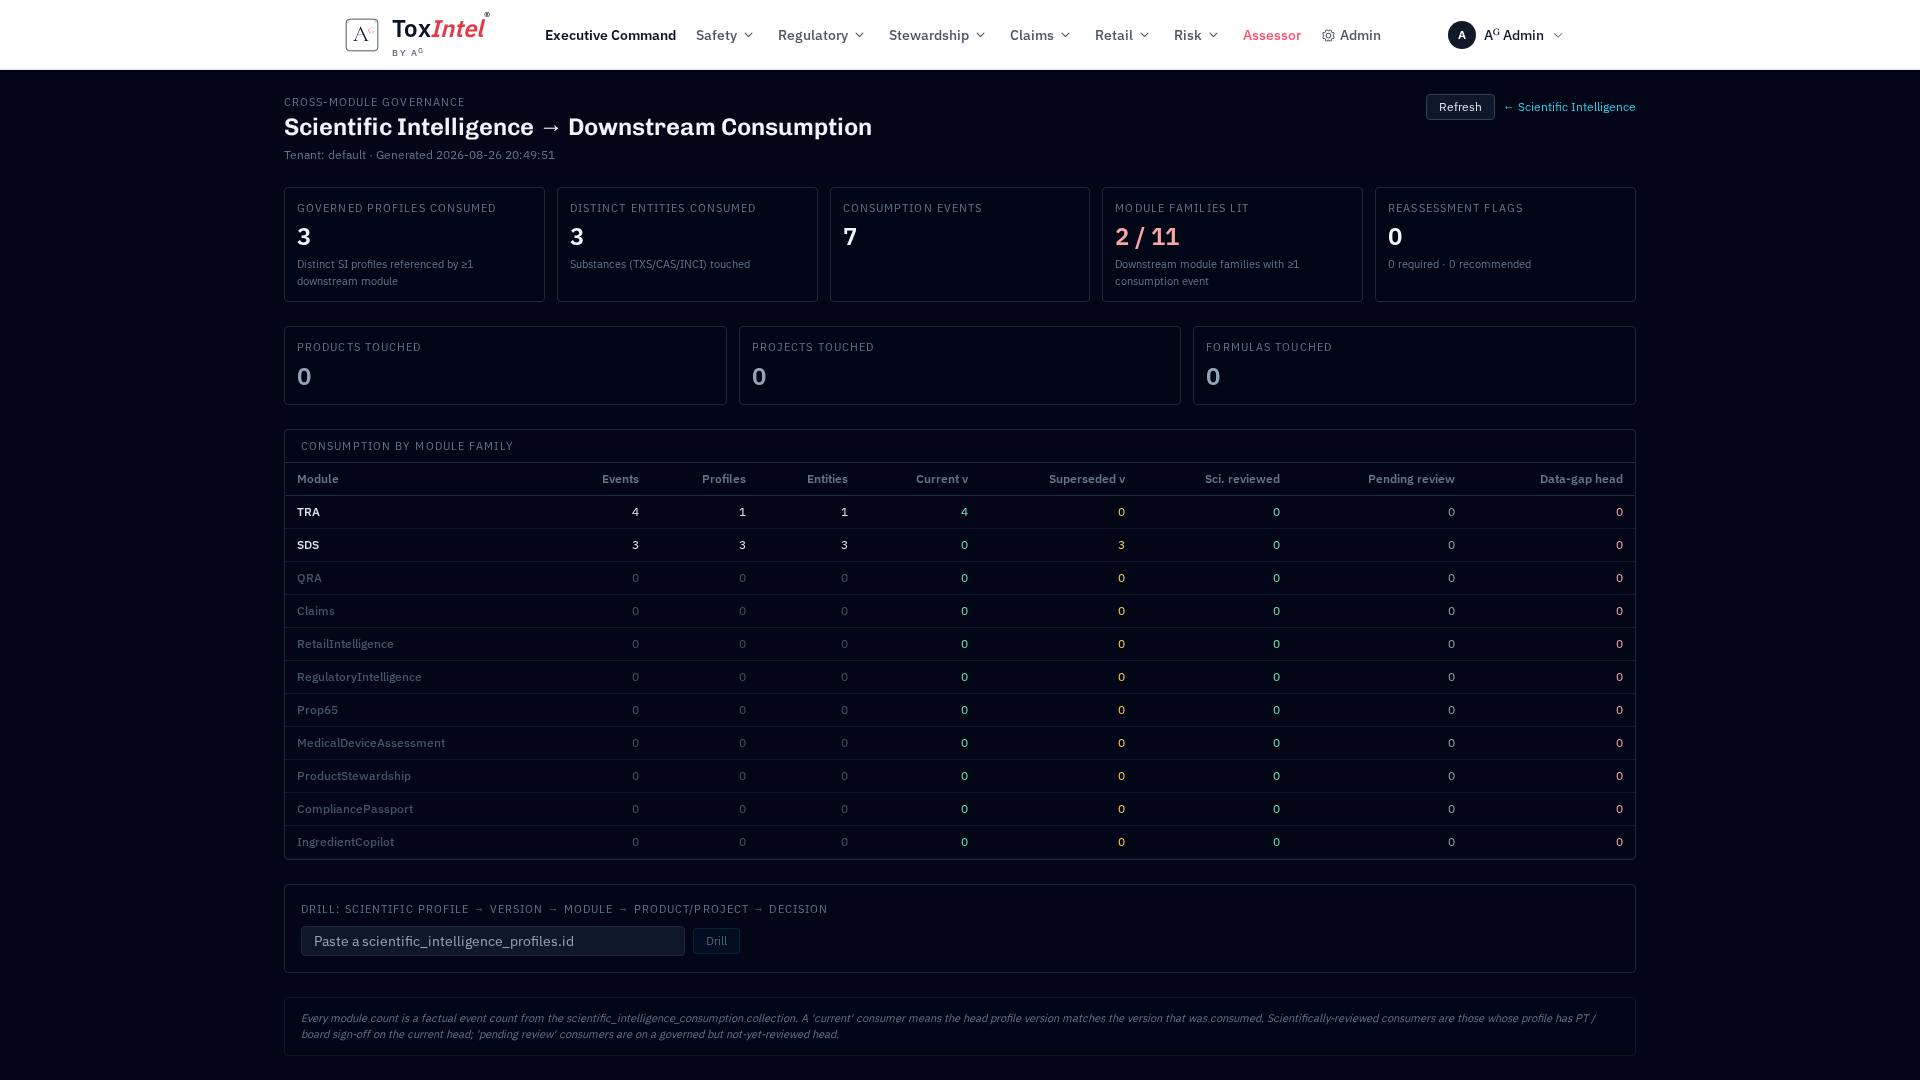Image resolution: width=1920 pixels, height=1080 pixels.
Task: Click TRA row Current v value 4
Action: [x=964, y=512]
